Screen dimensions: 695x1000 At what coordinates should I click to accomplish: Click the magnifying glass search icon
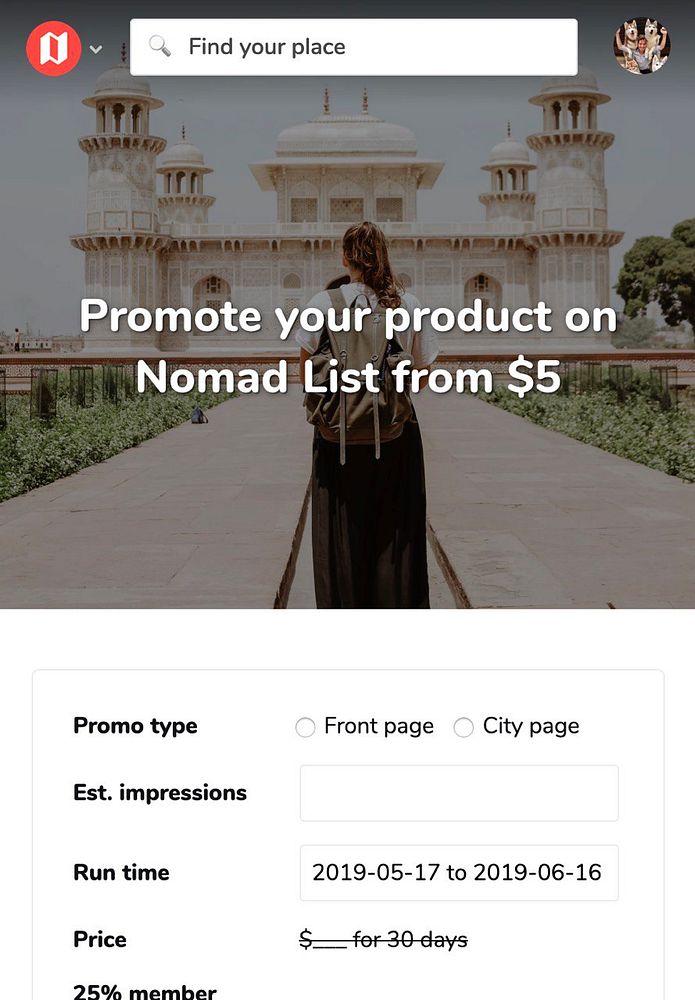(x=160, y=46)
